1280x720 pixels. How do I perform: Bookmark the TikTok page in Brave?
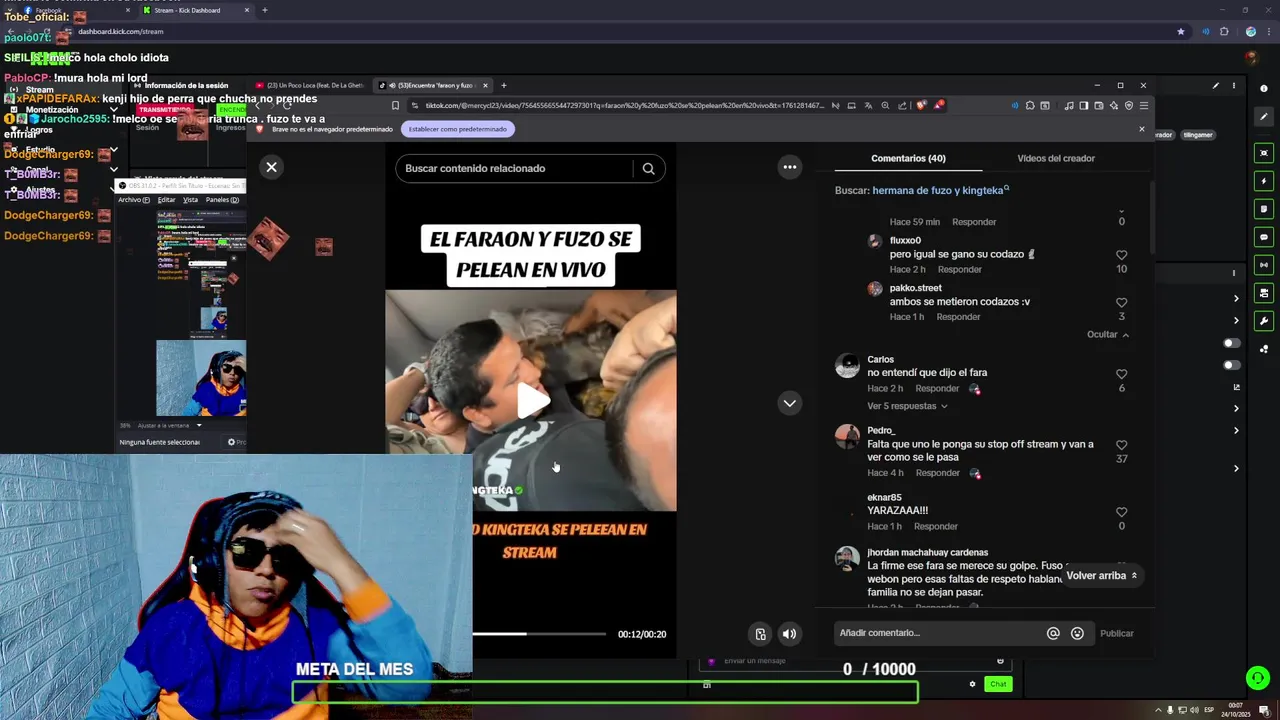click(396, 105)
